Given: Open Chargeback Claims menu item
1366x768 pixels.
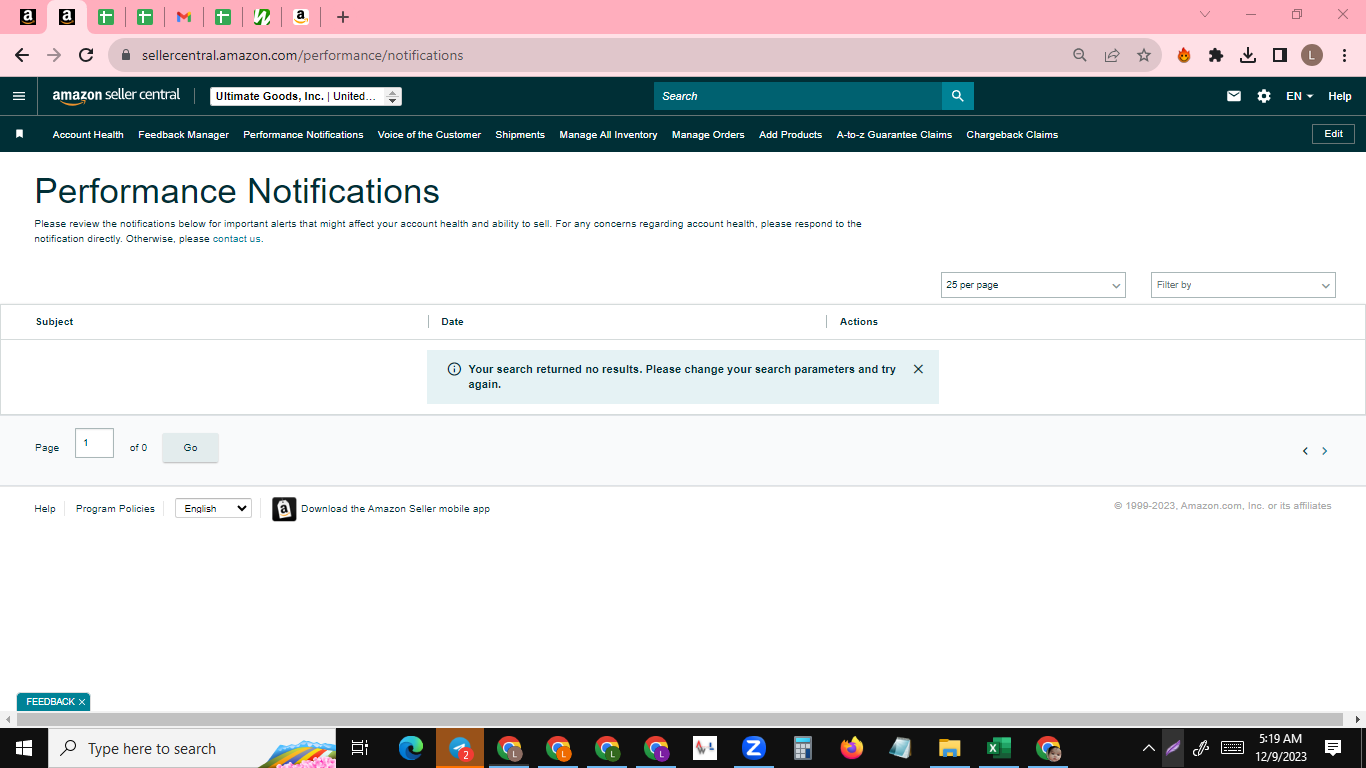Looking at the screenshot, I should pyautogui.click(x=1012, y=134).
